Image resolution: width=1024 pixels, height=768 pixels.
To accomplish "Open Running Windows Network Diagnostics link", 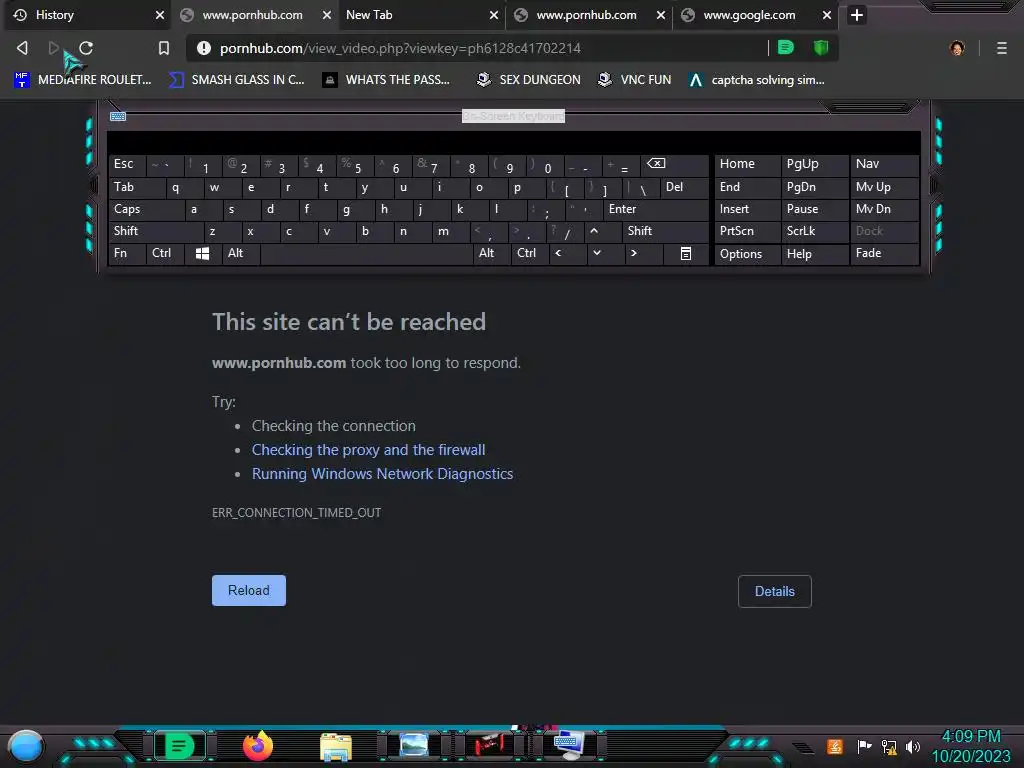I will [383, 474].
